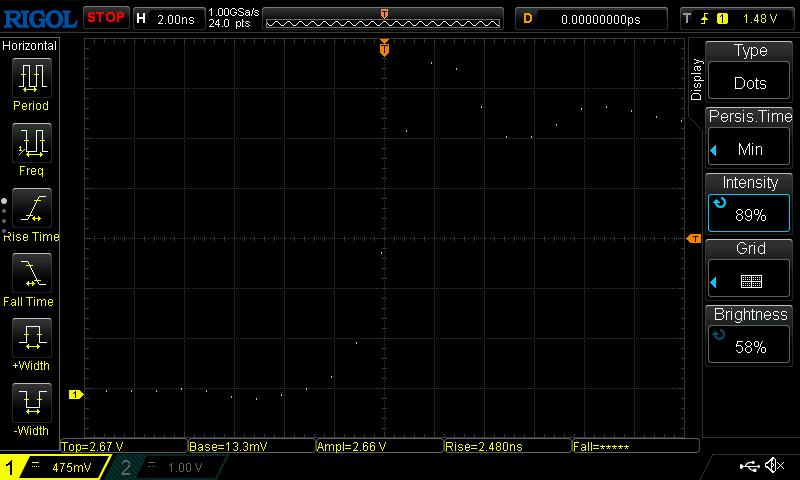Click the trigger T label in top bar
The width and height of the screenshot is (800, 480).
687,18
